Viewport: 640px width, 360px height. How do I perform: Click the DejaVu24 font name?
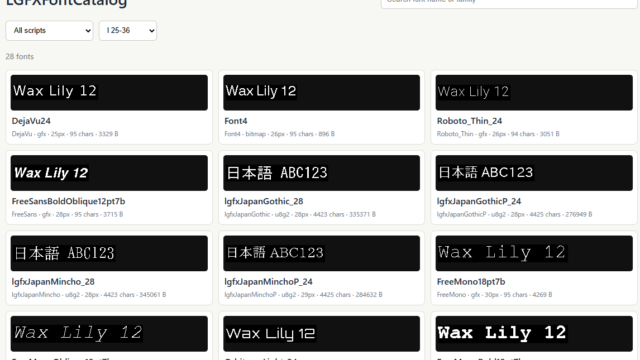[31, 121]
